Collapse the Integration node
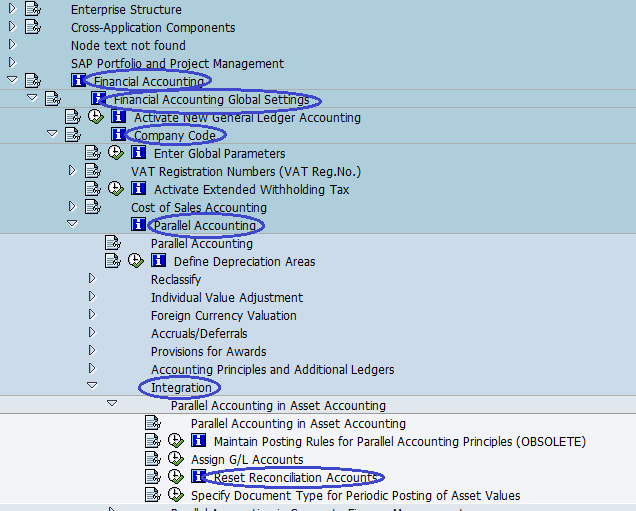The width and height of the screenshot is (636, 511). pos(92,385)
